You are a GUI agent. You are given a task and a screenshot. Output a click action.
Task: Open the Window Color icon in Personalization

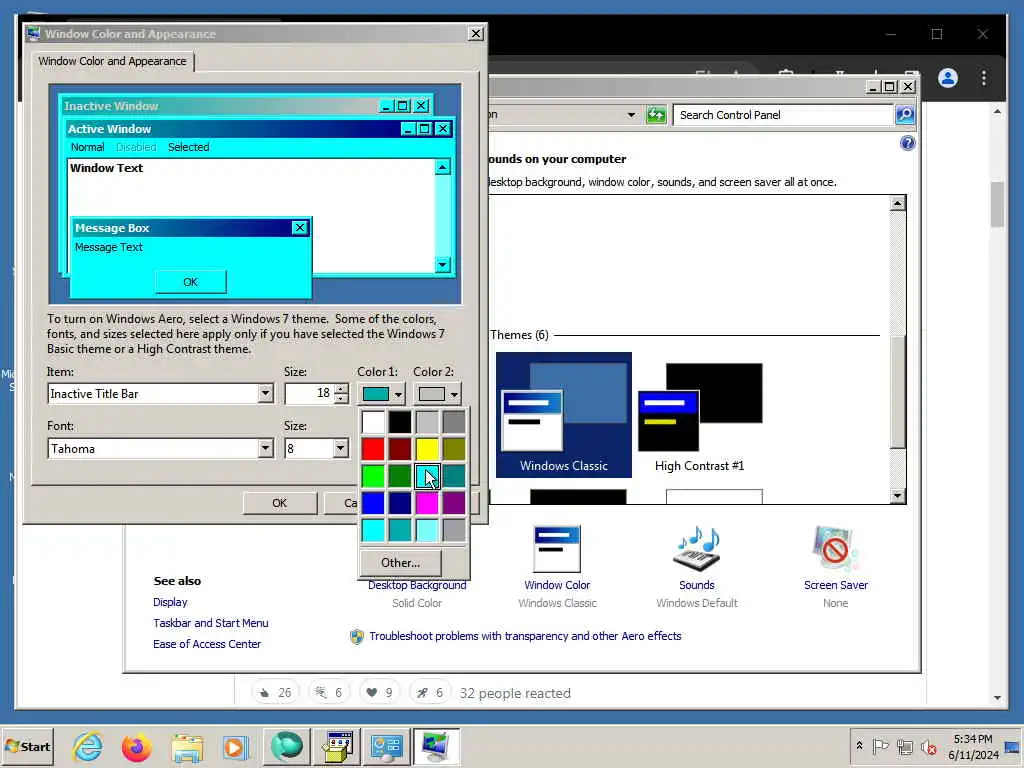point(557,549)
